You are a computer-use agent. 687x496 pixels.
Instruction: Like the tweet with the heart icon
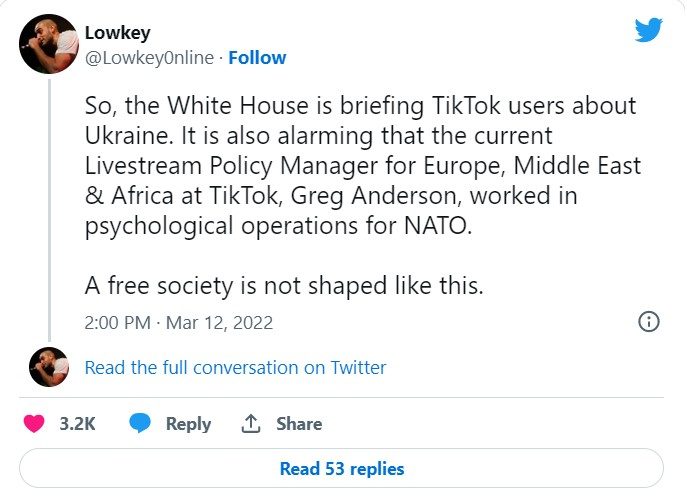[34, 423]
